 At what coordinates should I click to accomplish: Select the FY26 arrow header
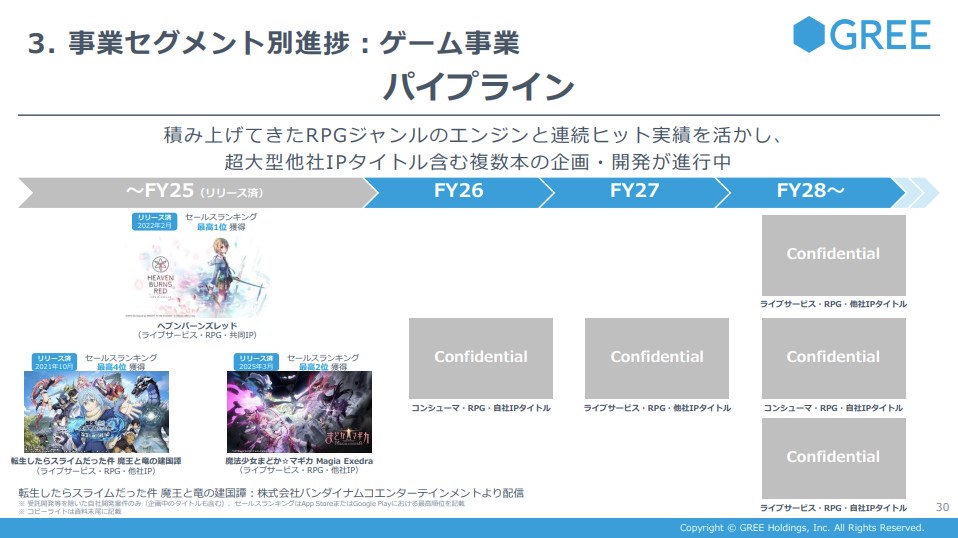(x=458, y=192)
